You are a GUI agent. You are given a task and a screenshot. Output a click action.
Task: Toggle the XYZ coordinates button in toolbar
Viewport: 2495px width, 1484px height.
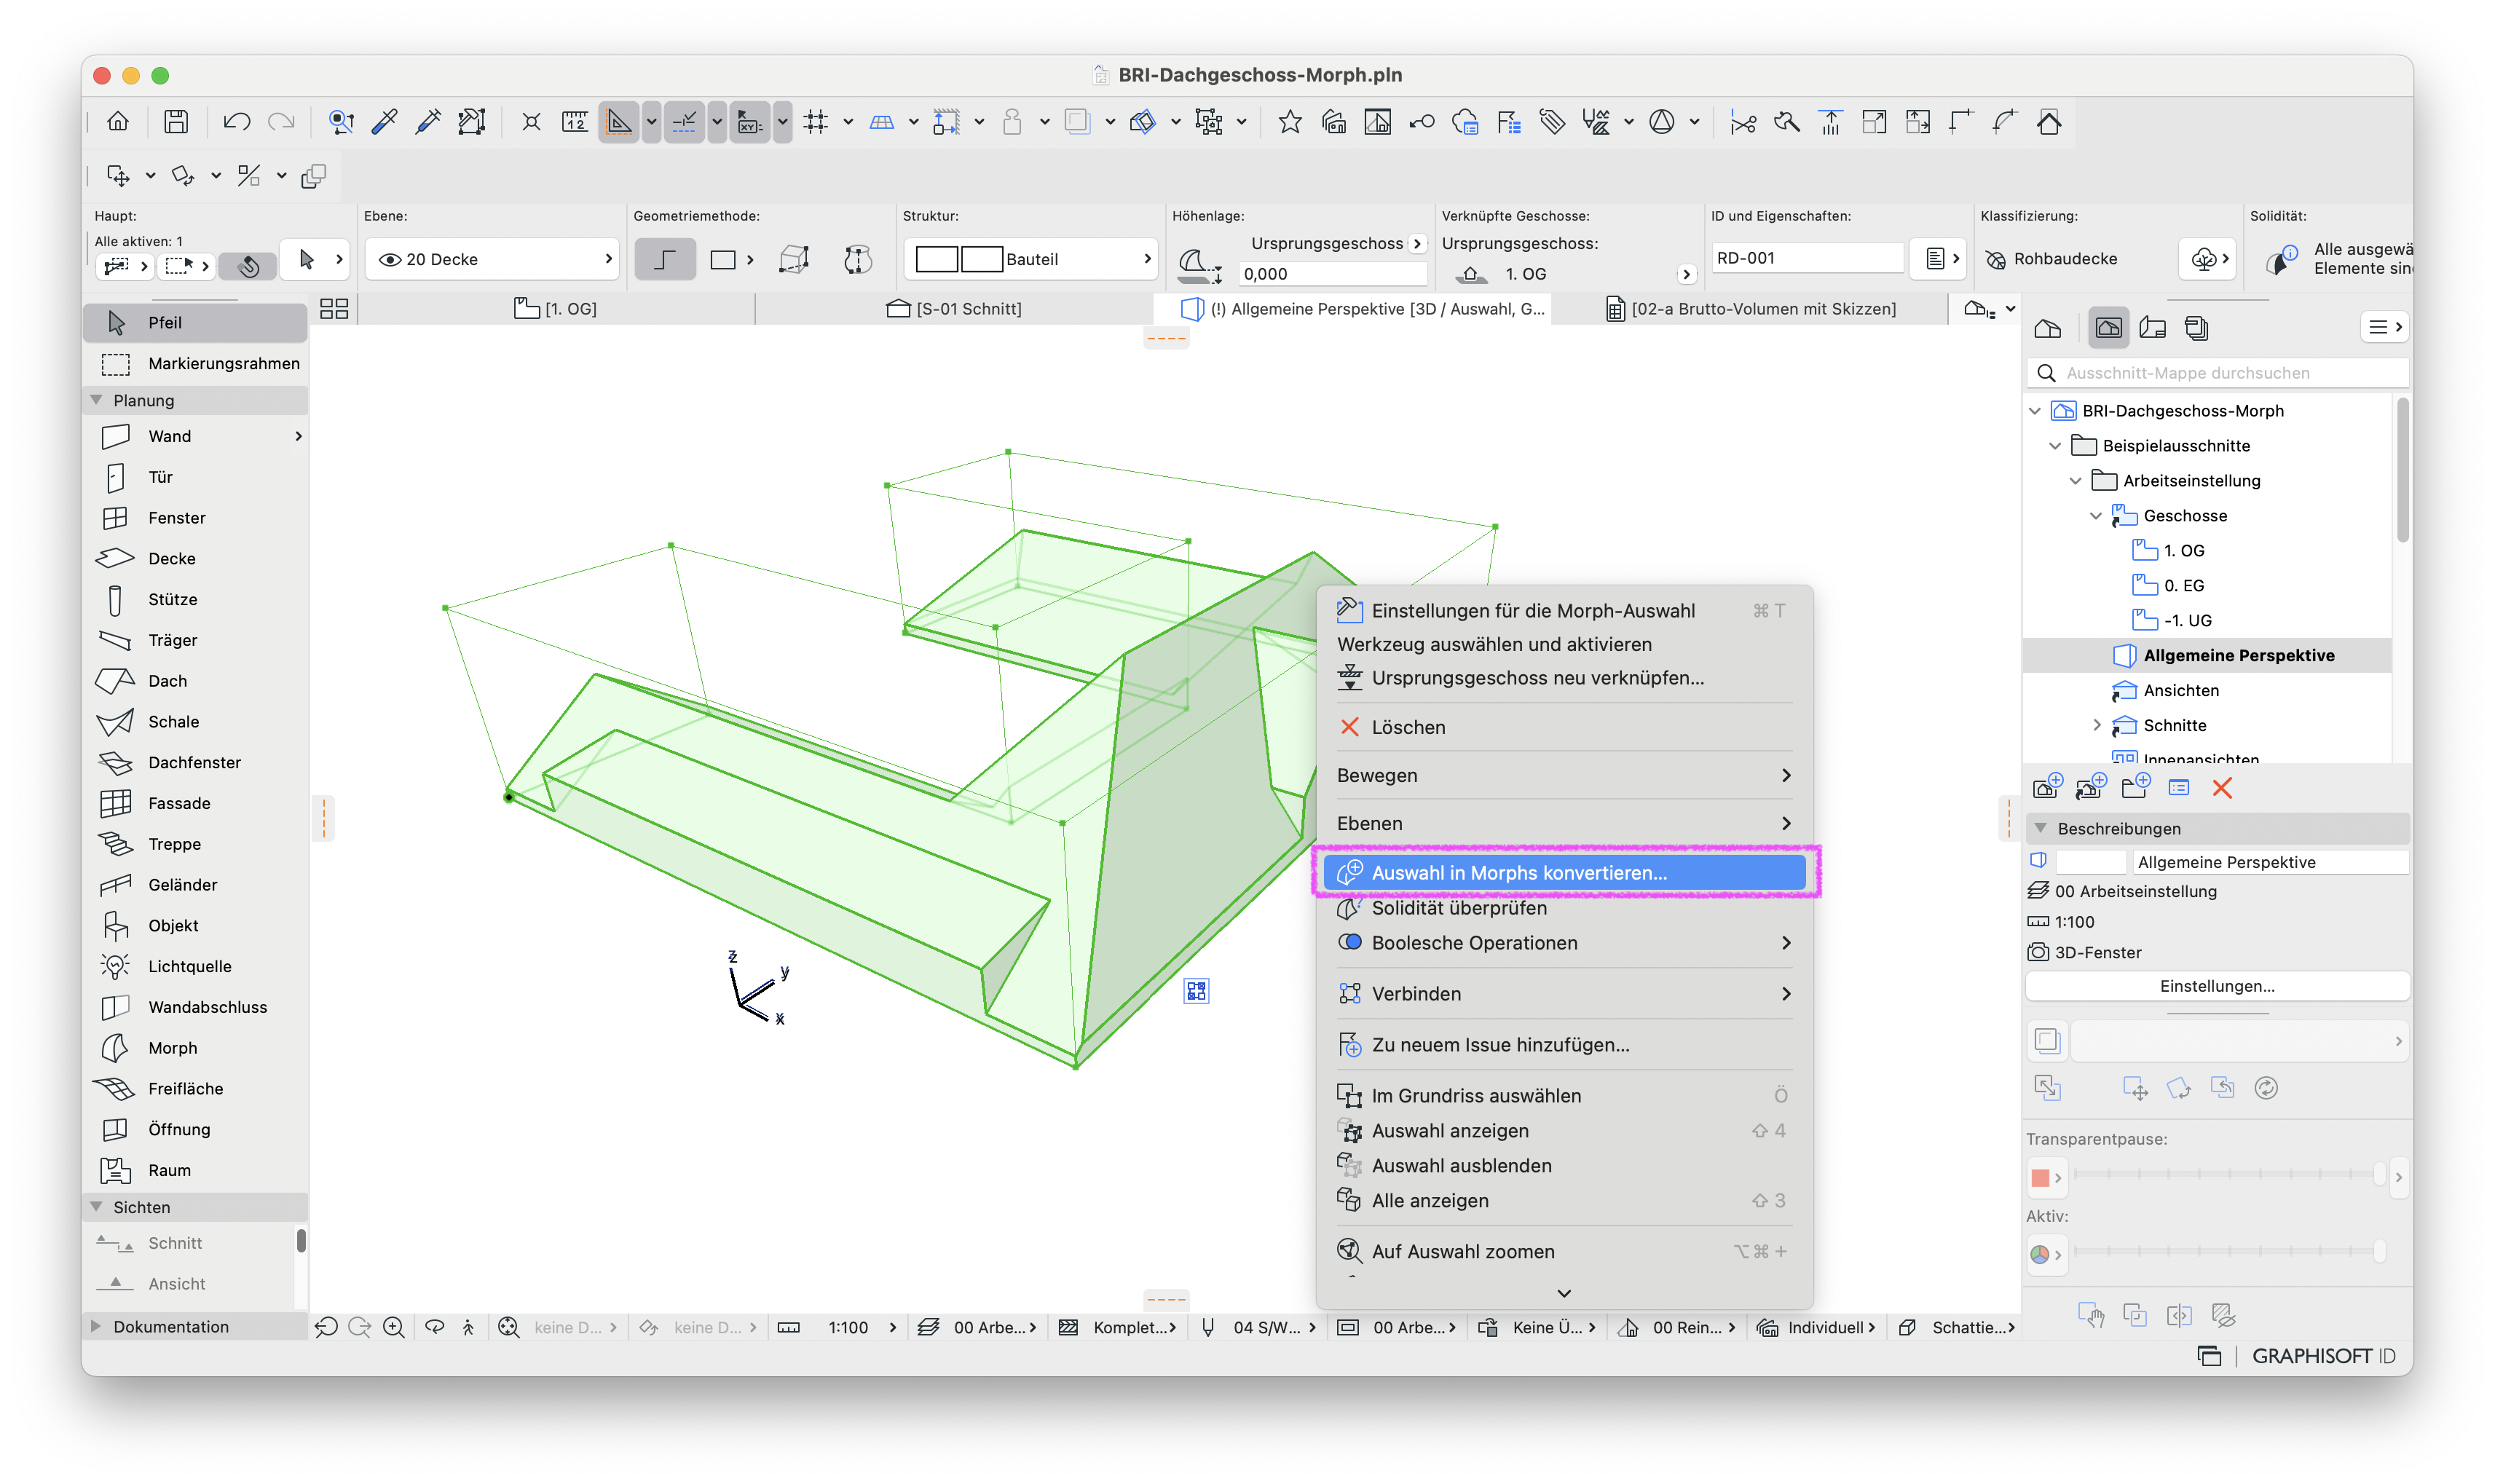pyautogui.click(x=750, y=122)
